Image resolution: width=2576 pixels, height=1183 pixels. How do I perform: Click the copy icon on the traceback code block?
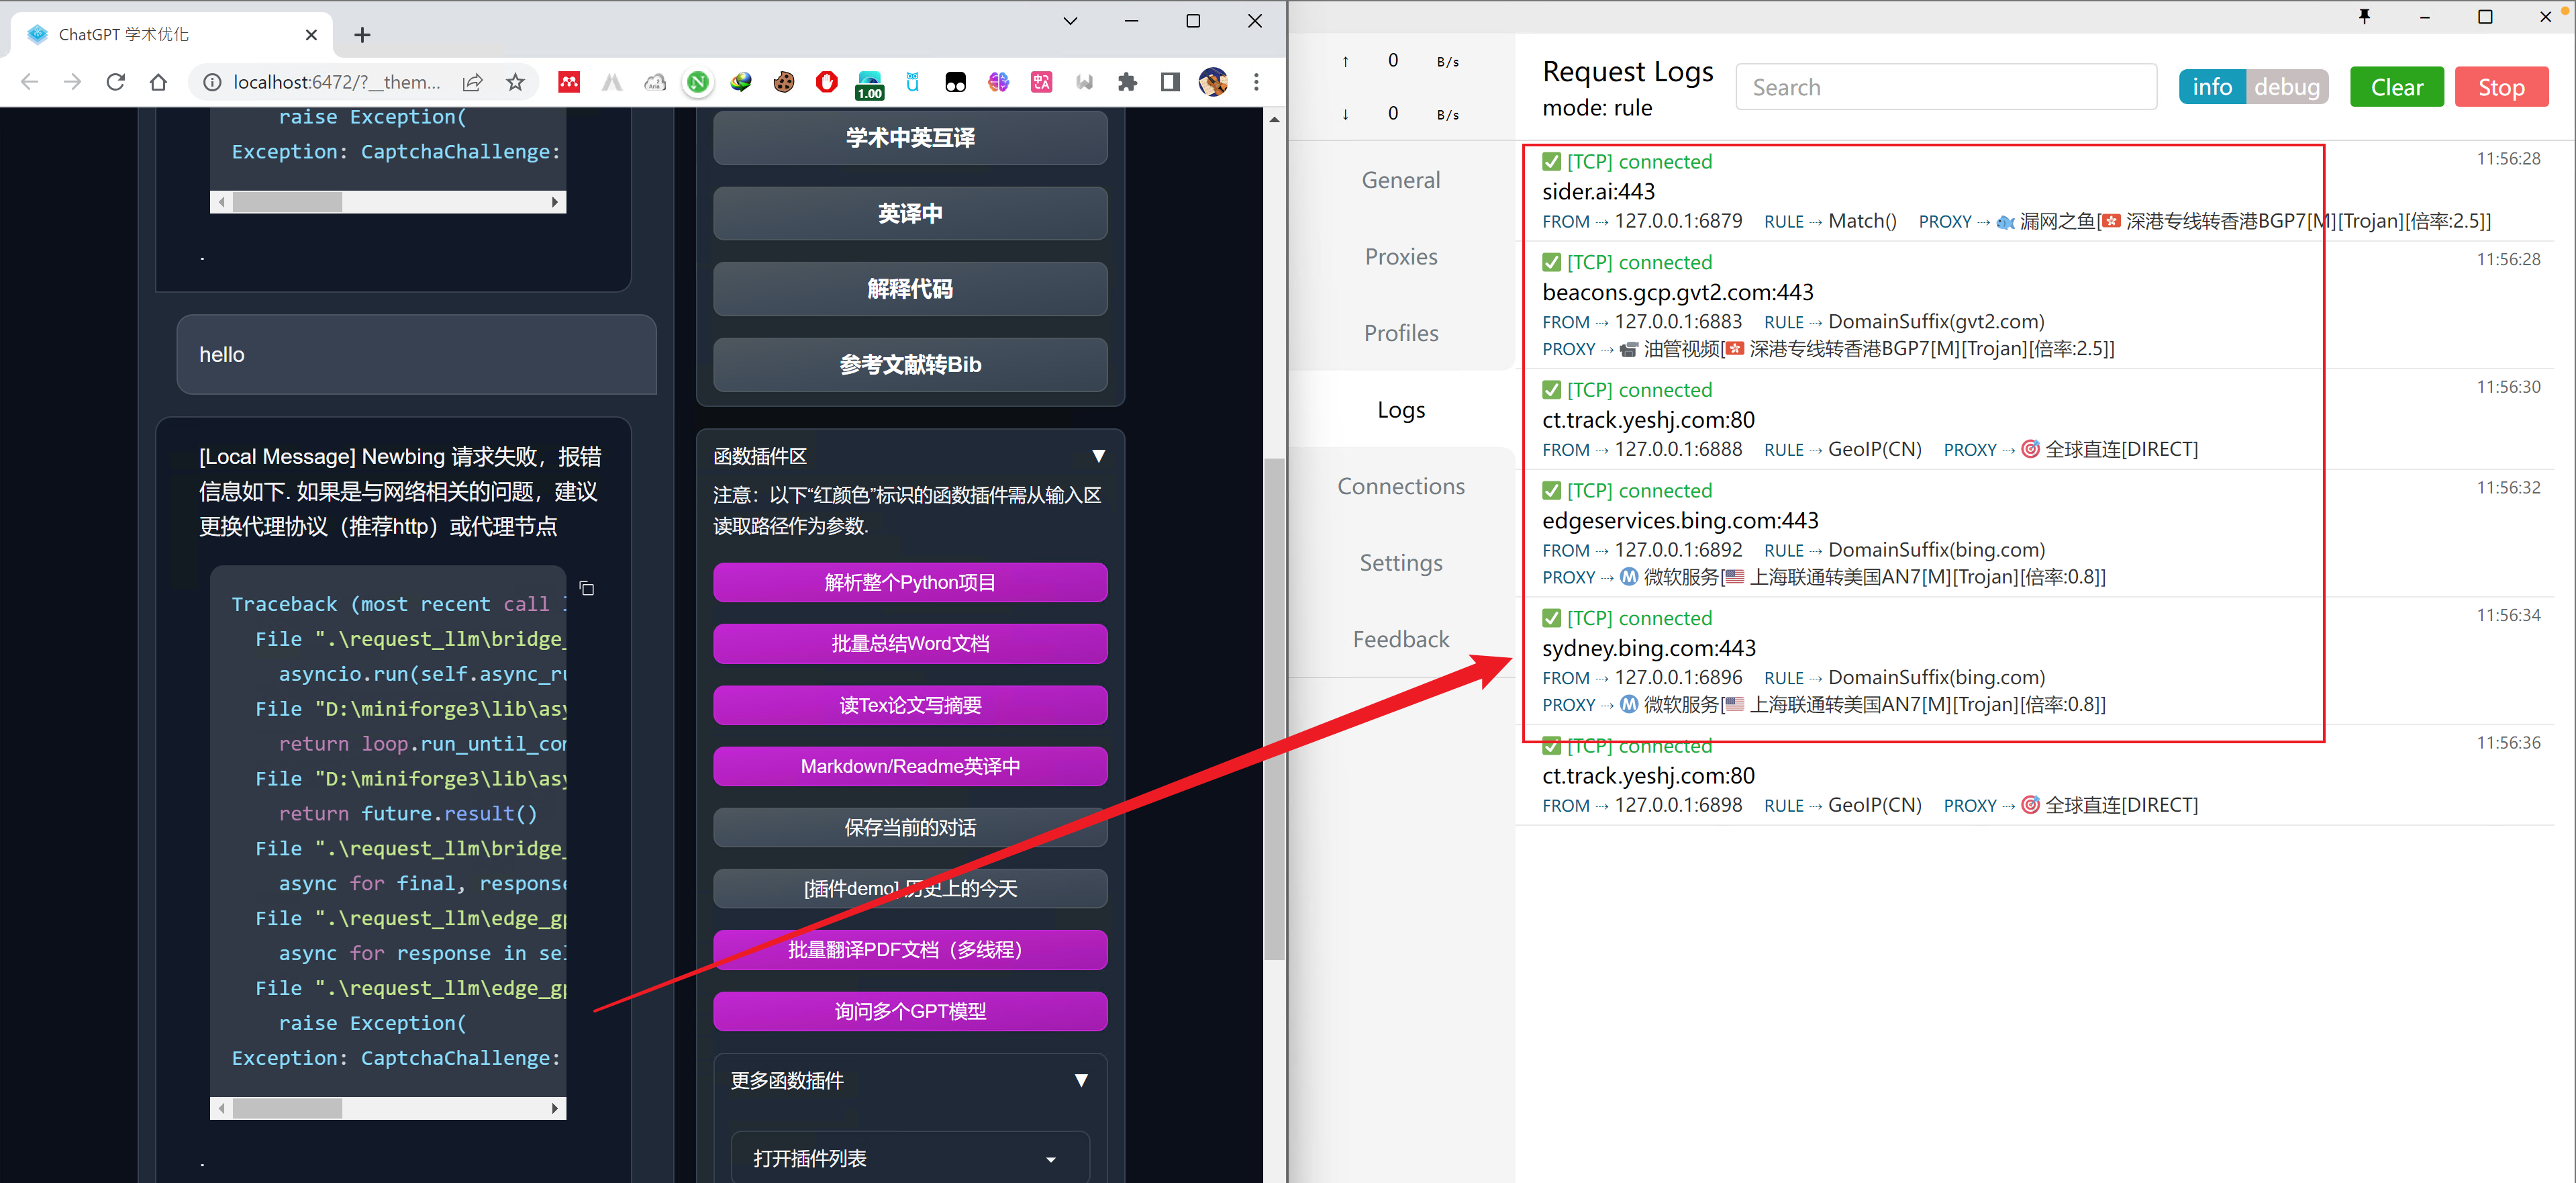tap(586, 589)
